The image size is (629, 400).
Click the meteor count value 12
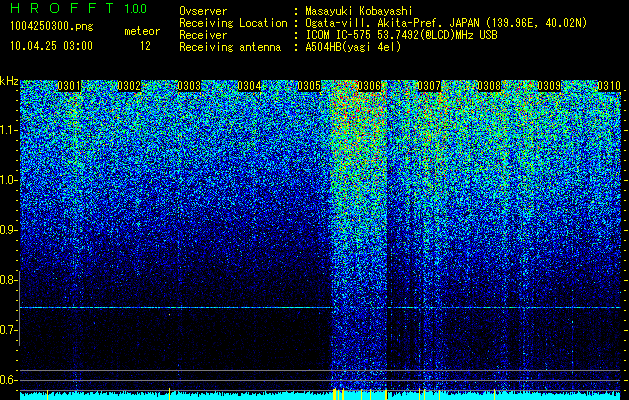(145, 46)
